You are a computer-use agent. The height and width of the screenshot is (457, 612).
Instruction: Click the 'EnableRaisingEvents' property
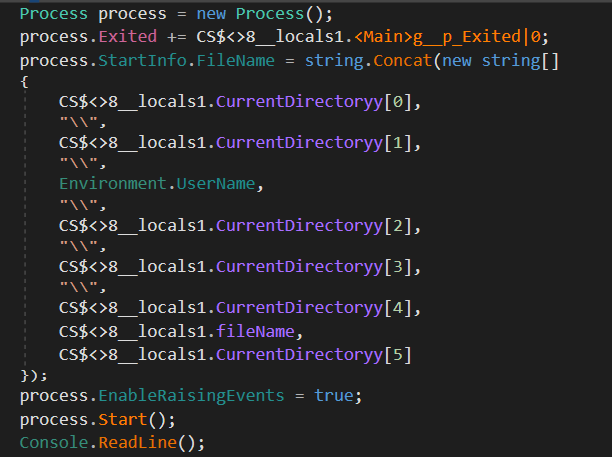click(191, 396)
